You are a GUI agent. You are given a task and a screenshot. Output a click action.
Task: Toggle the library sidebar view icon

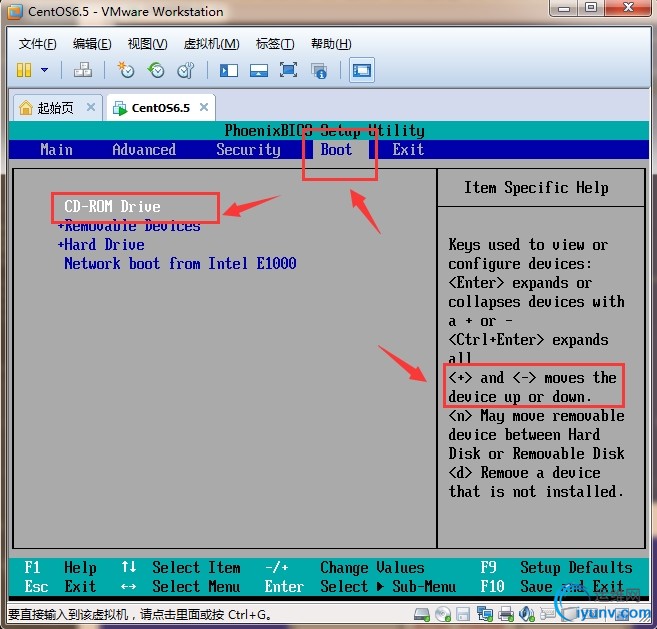[x=229, y=70]
